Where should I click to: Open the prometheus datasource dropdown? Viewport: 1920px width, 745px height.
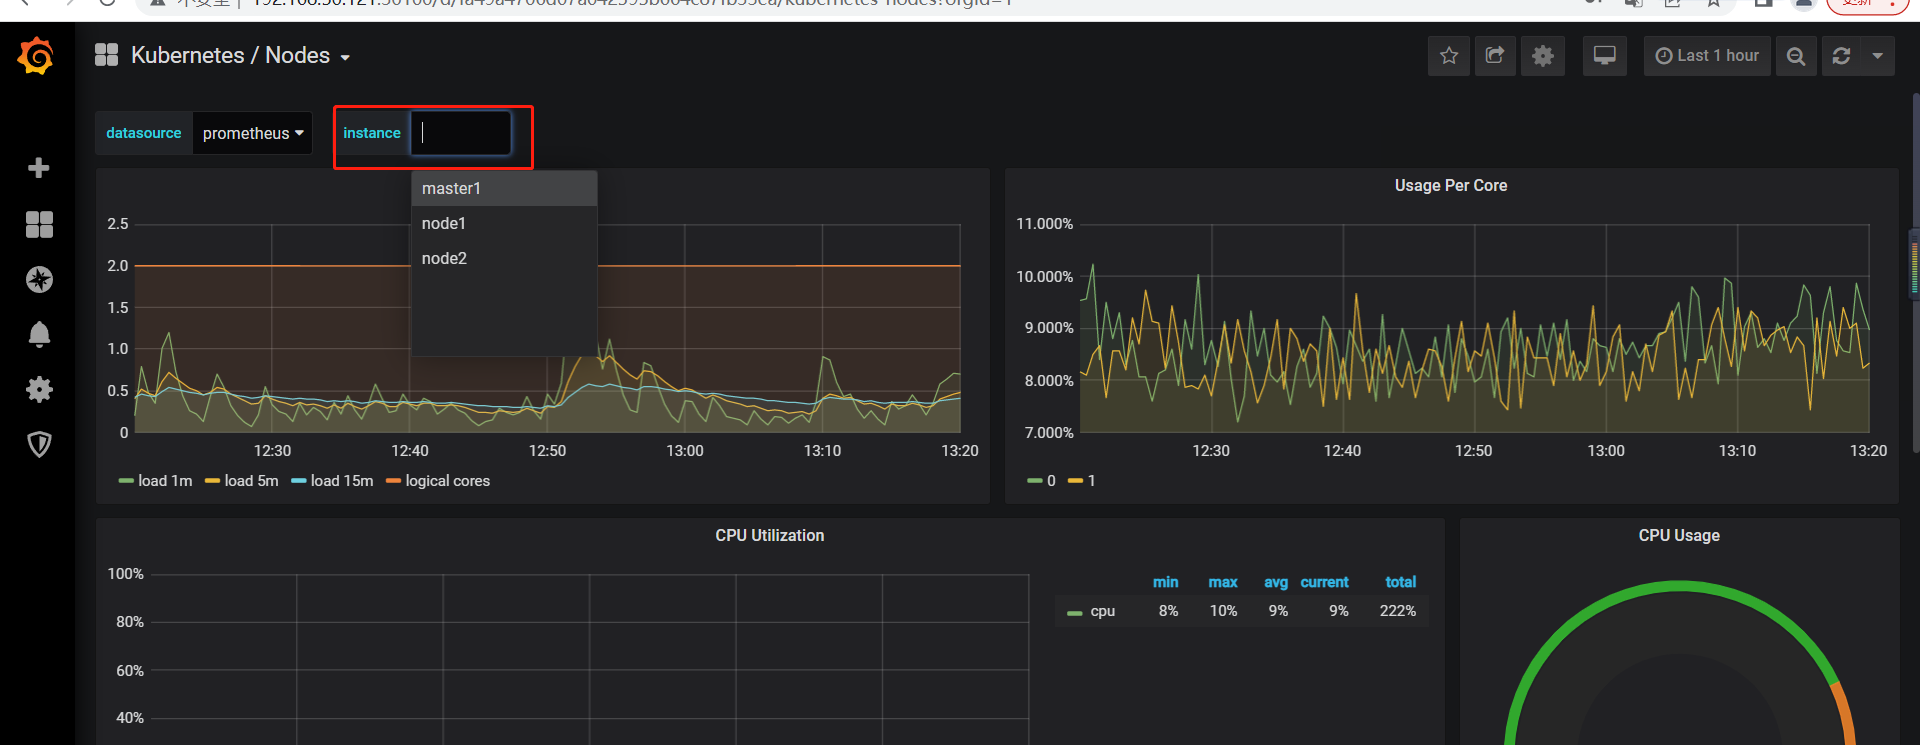(x=252, y=133)
